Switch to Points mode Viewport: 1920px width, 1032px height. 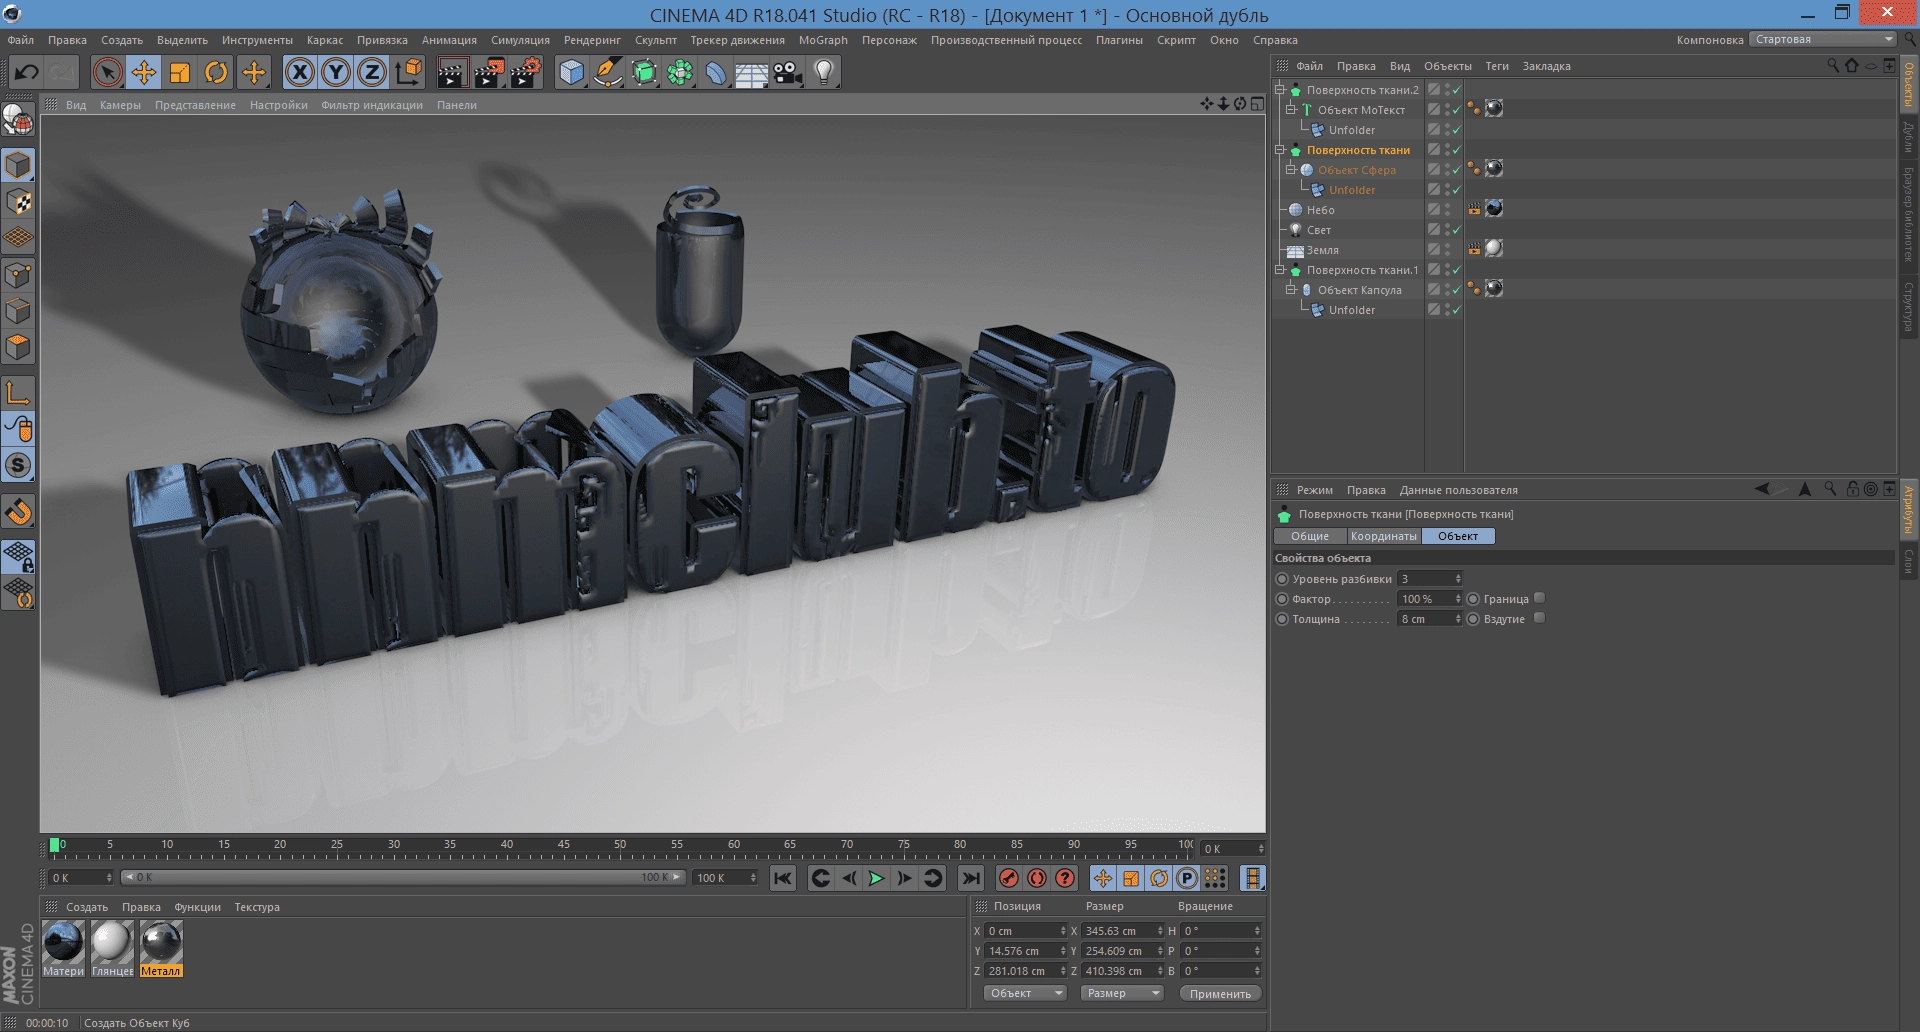18,274
